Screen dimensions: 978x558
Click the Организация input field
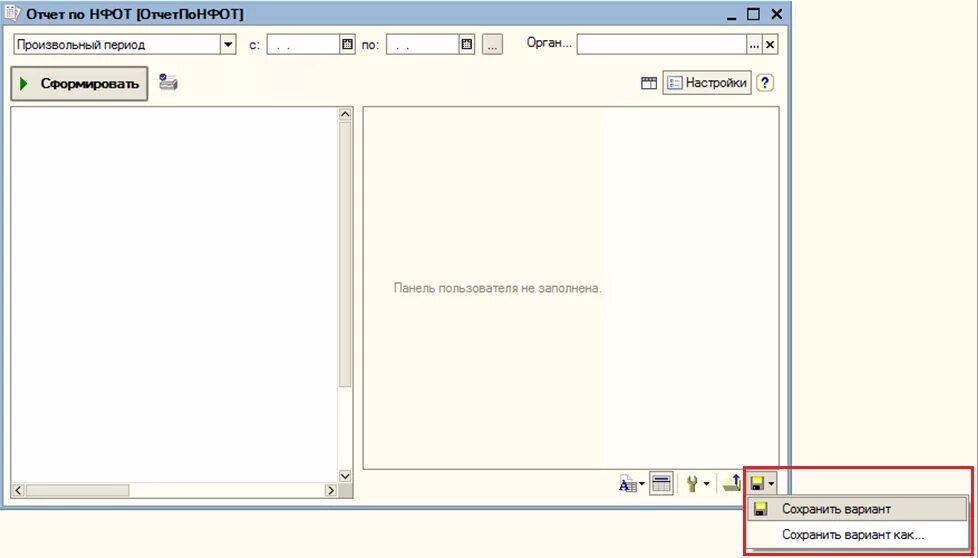coord(662,45)
